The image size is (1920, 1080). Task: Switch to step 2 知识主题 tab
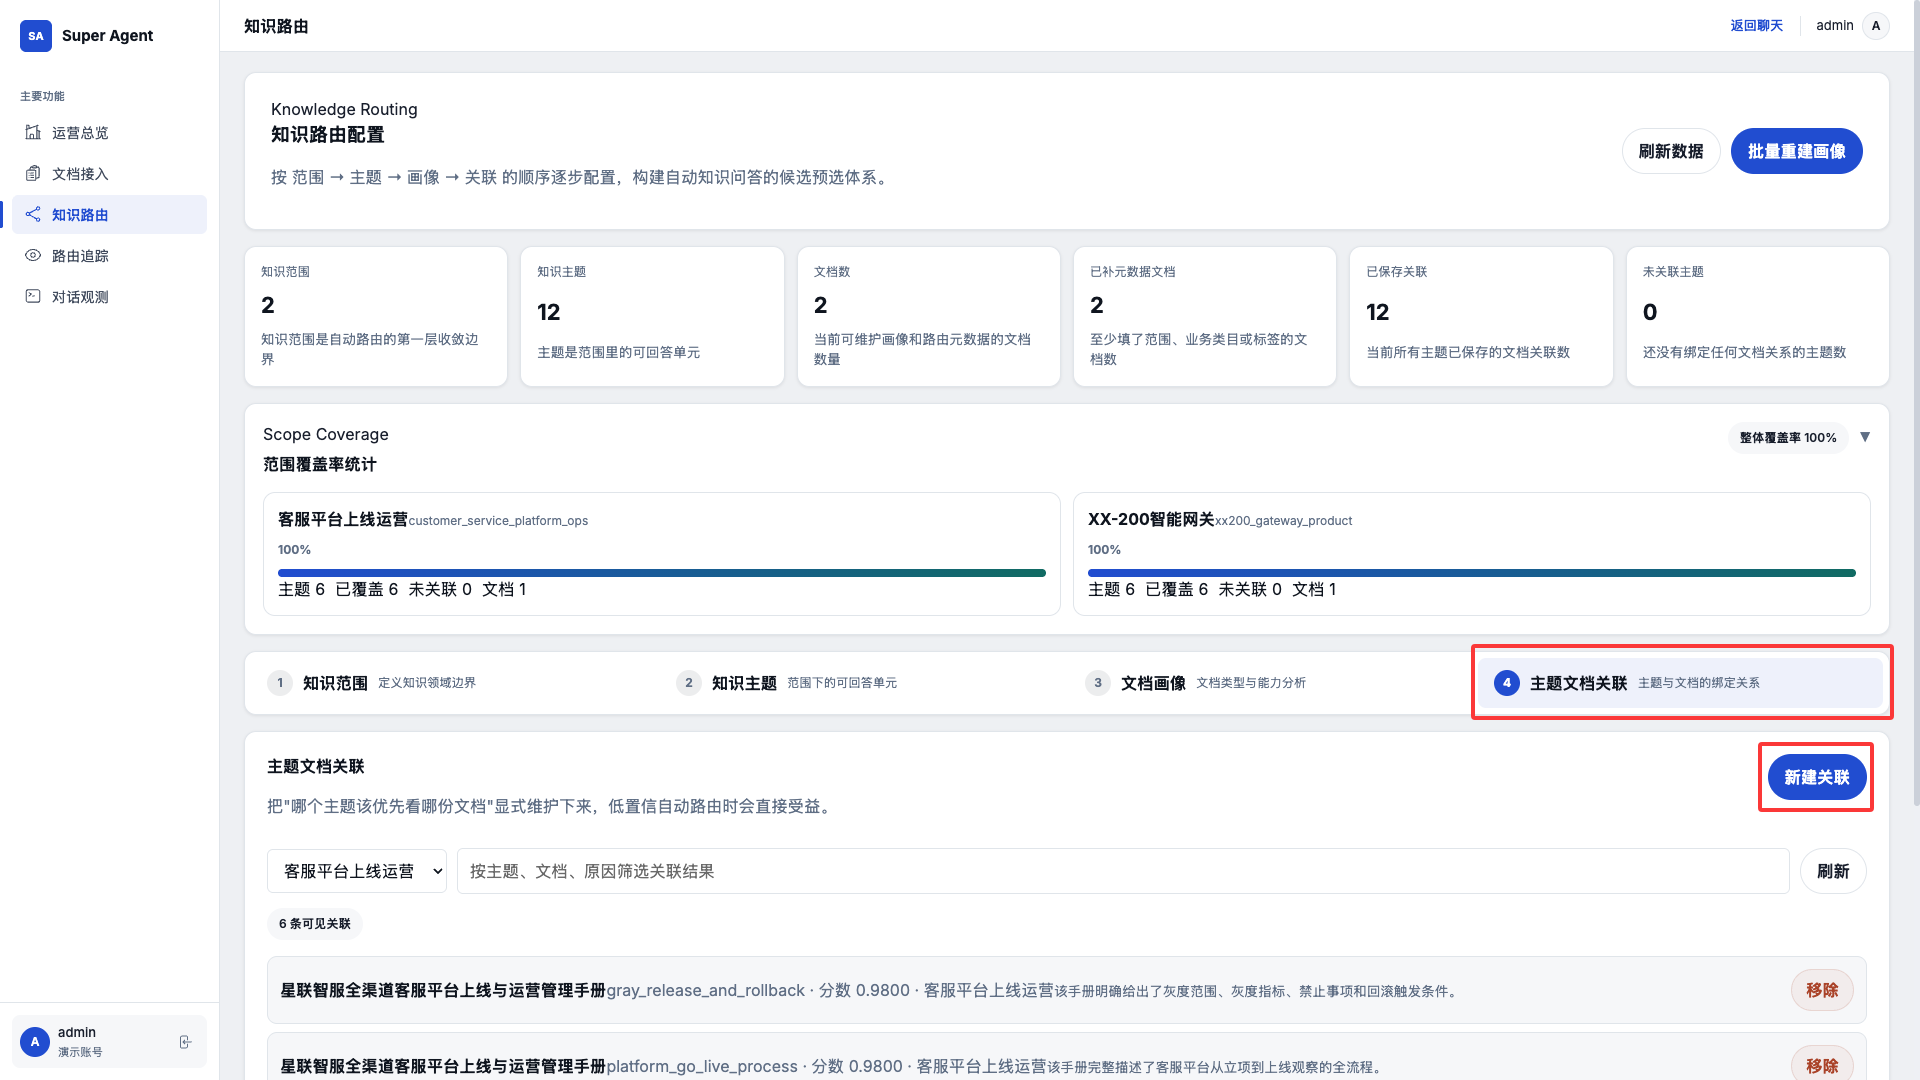point(744,683)
